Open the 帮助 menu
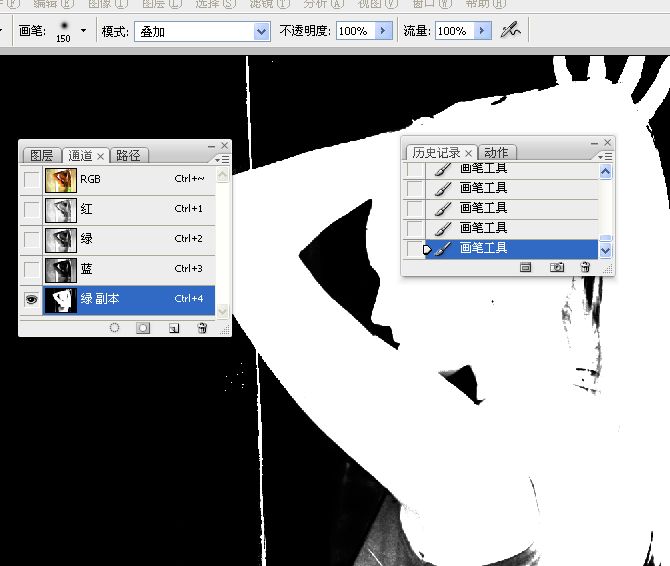 [486, 4]
